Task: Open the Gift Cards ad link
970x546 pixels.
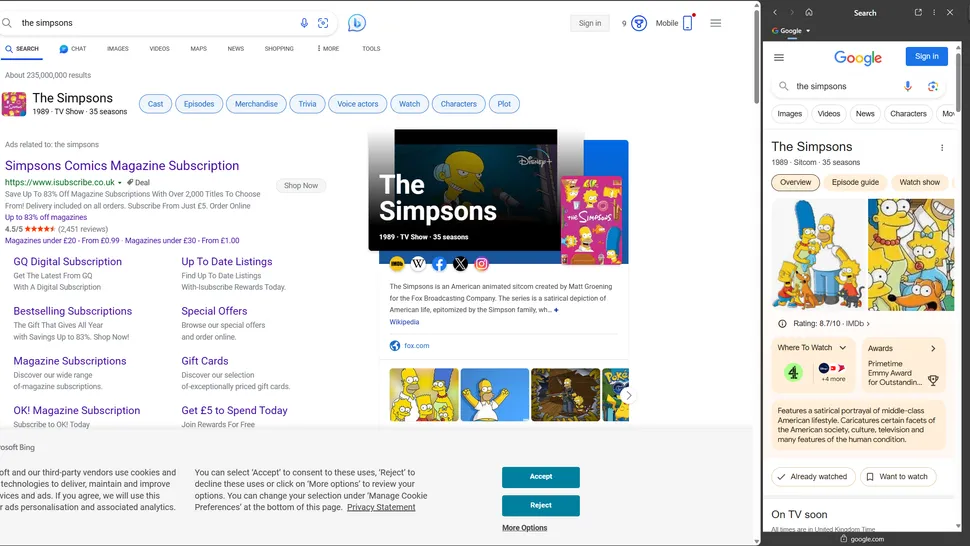Action: point(205,361)
